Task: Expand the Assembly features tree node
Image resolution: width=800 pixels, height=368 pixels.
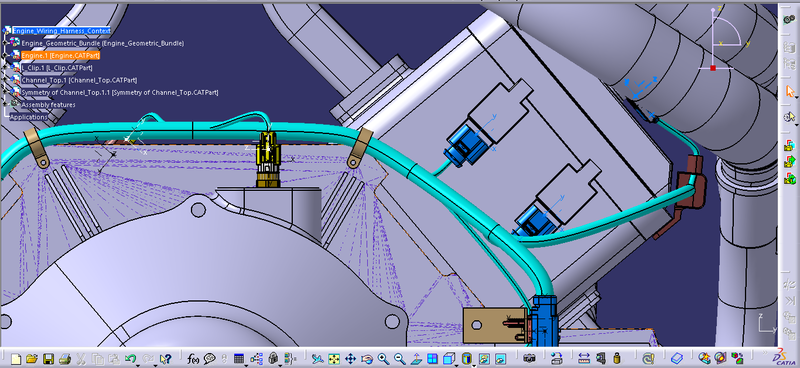Action: click(5, 104)
